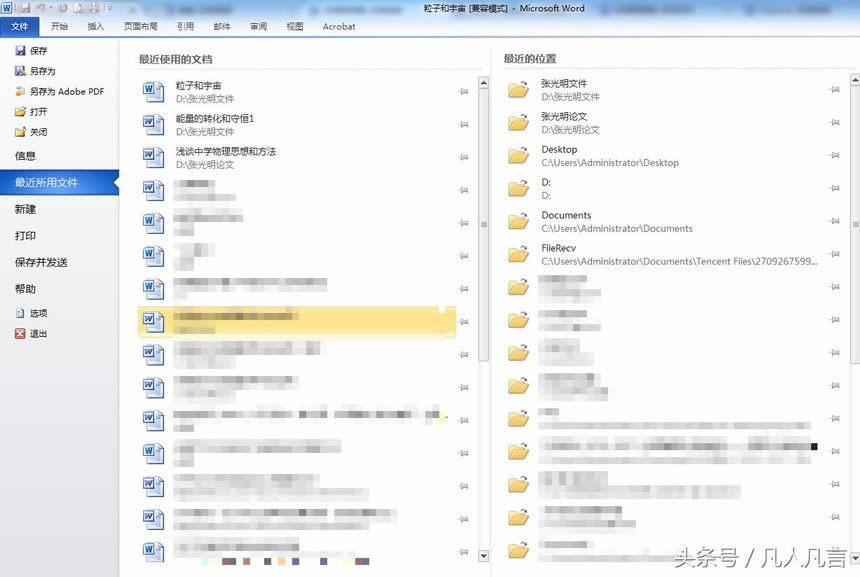Switch to the 开始 ribbon tab
This screenshot has width=860, height=577.
click(x=57, y=27)
